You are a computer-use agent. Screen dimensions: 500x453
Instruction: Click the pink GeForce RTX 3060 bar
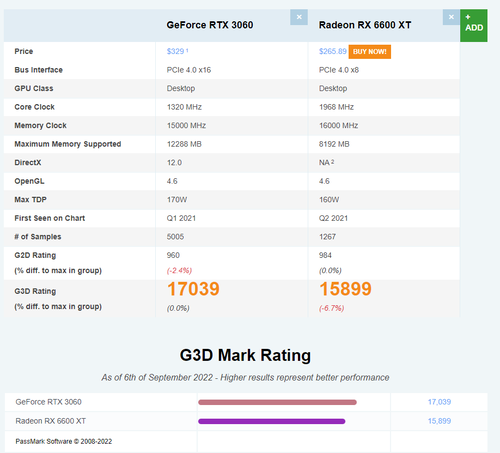[277, 402]
